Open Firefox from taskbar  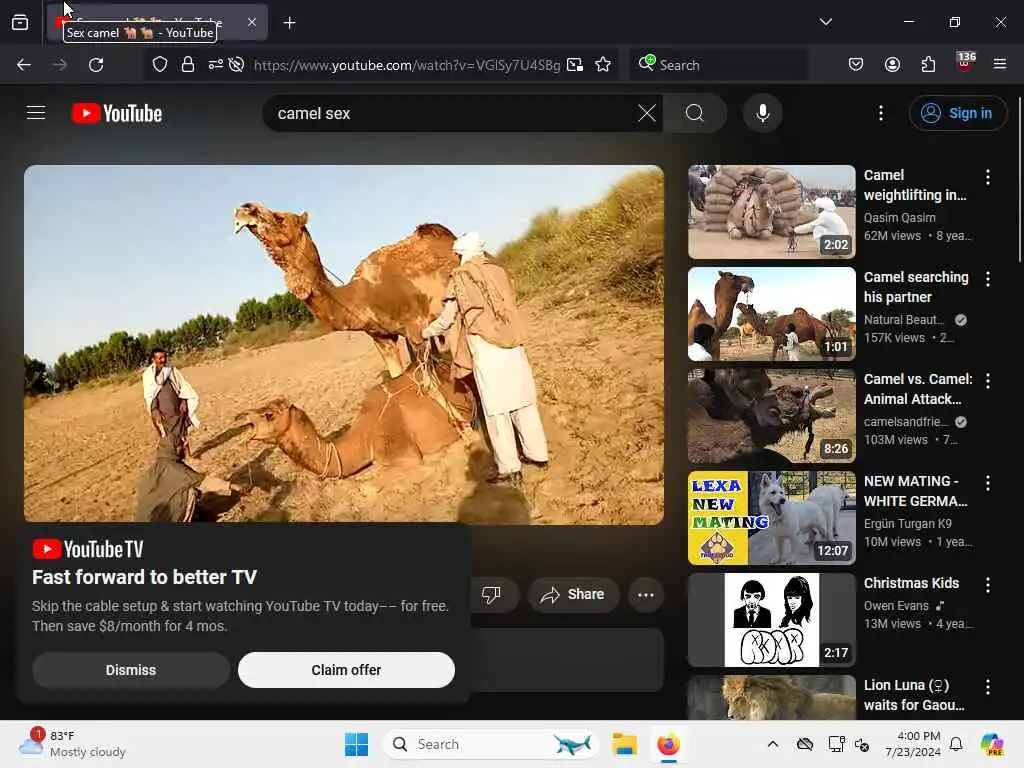tap(668, 744)
